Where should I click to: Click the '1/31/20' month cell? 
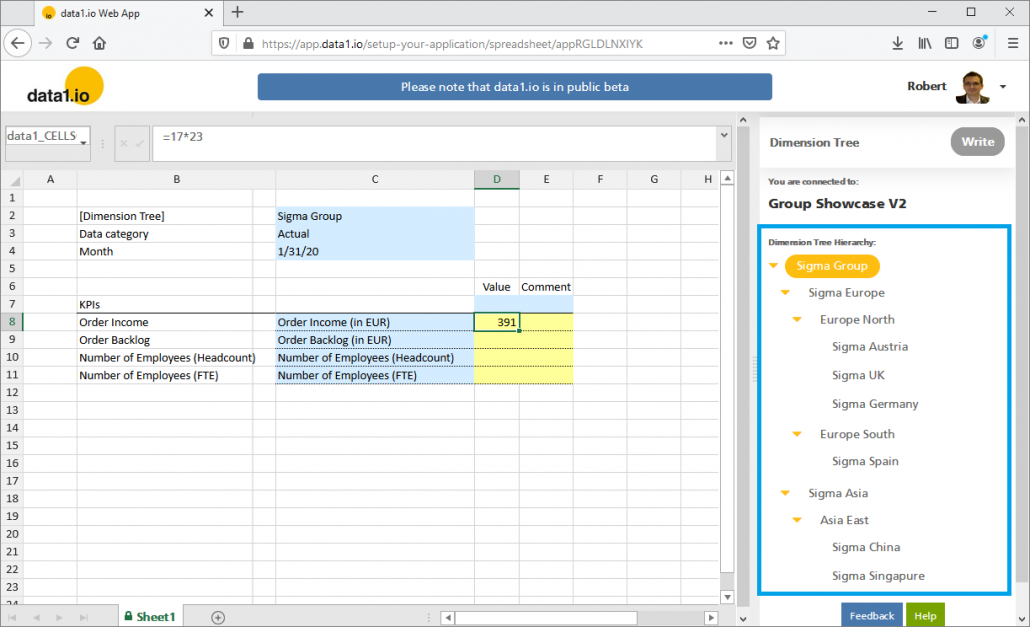(374, 251)
